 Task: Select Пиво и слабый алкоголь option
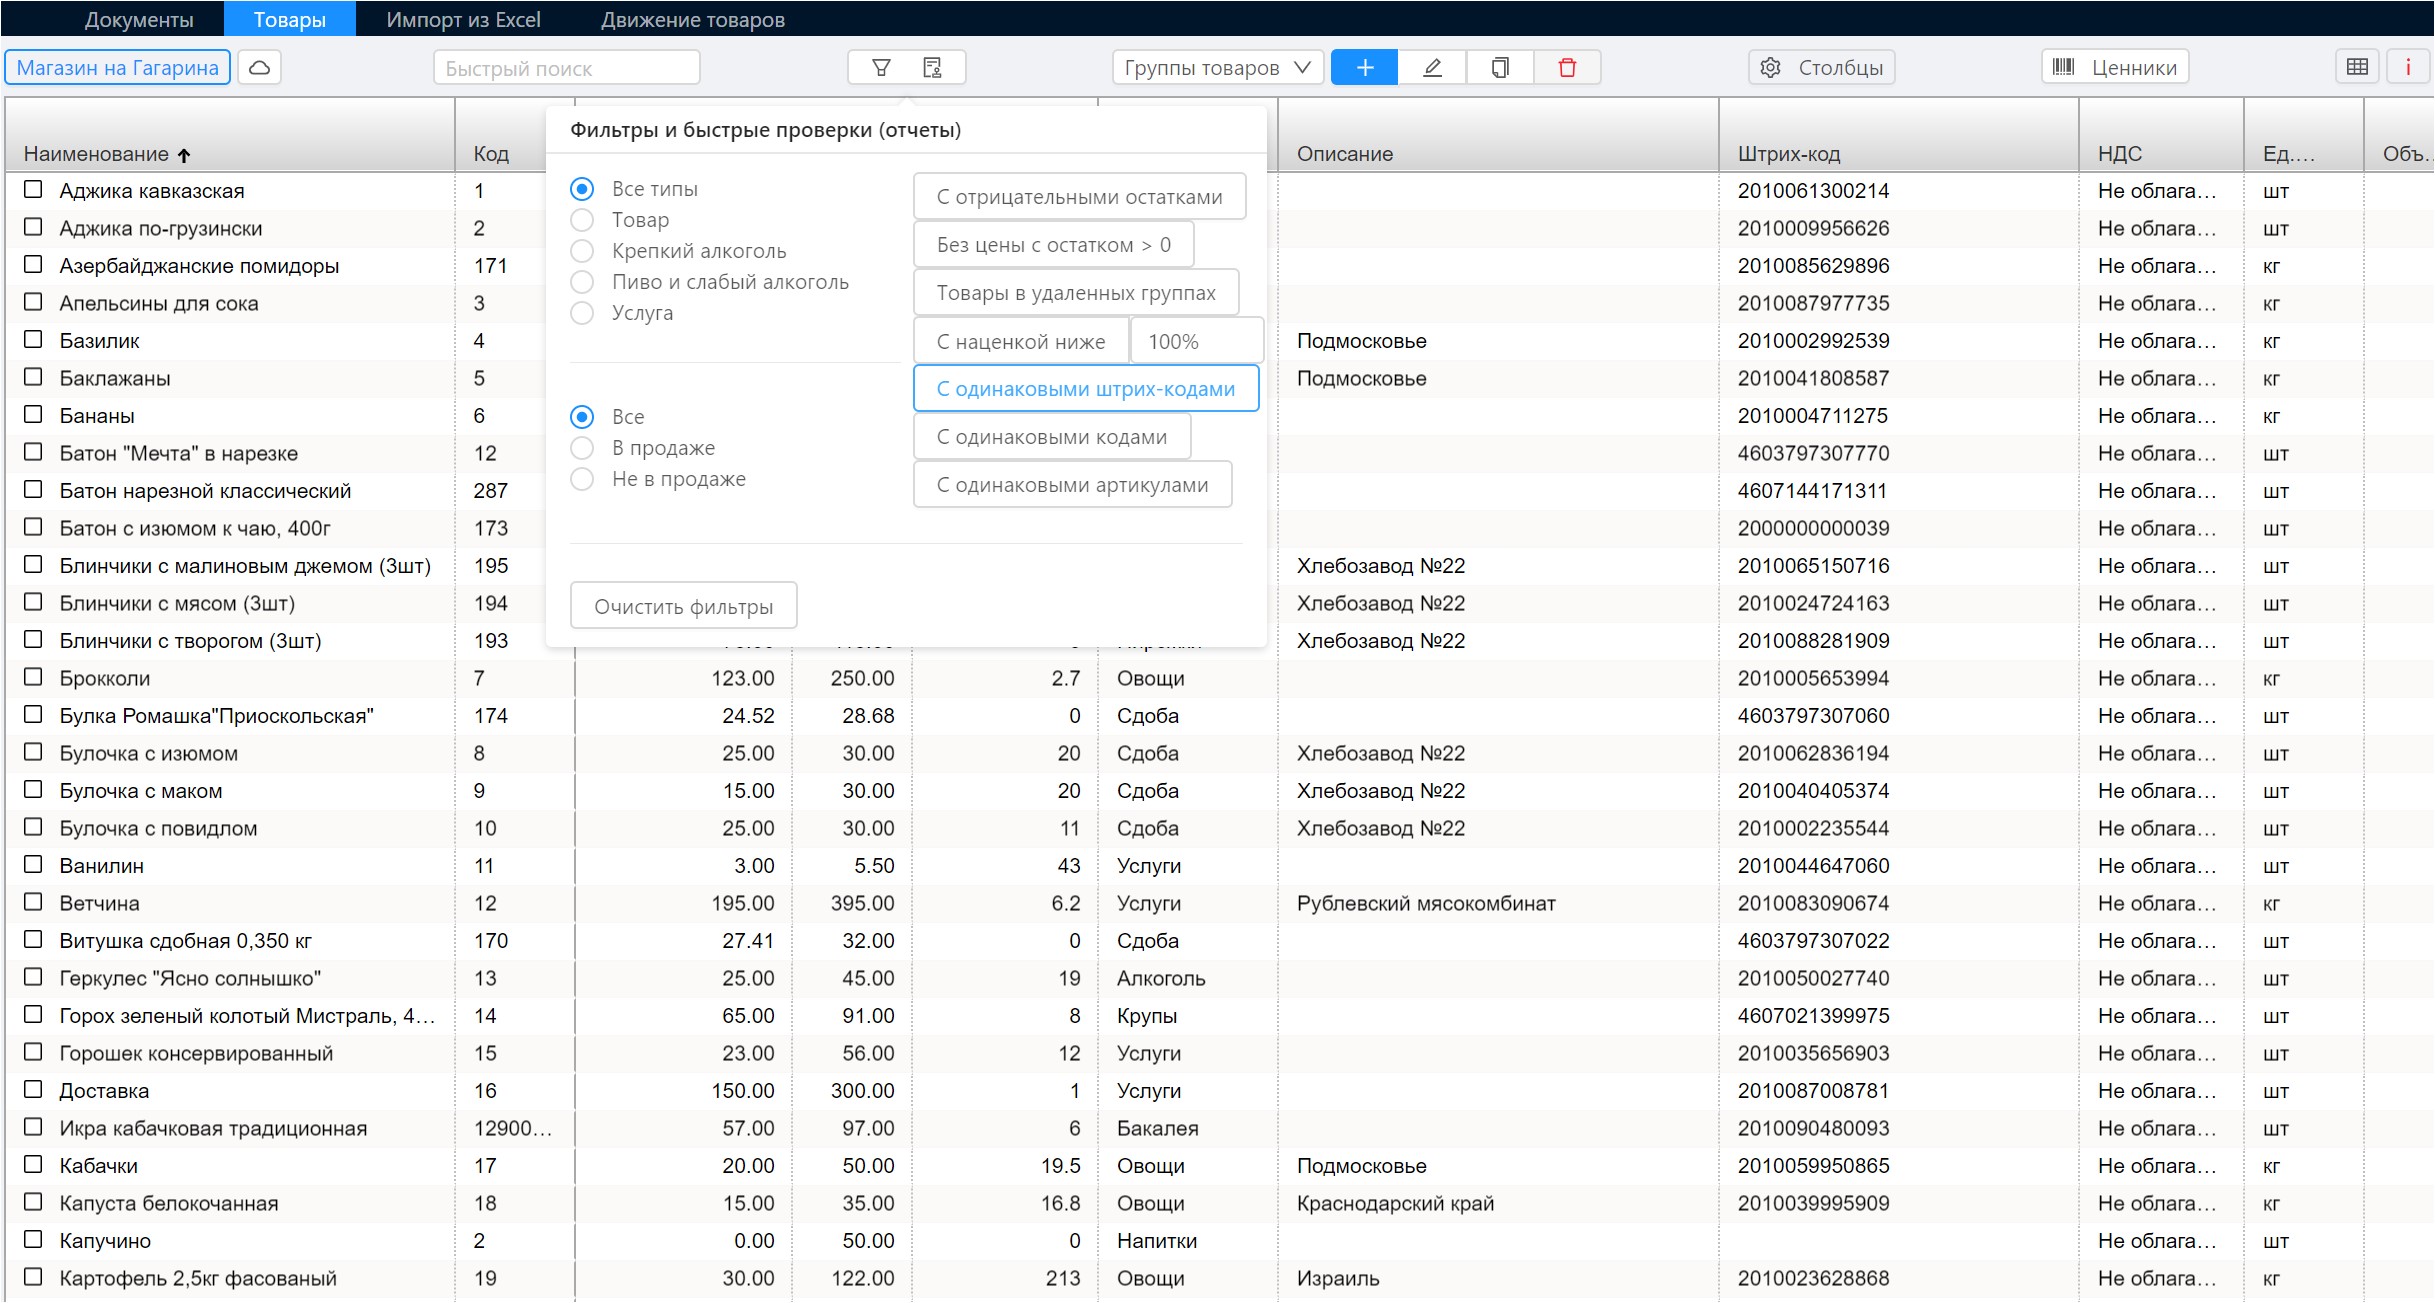click(582, 282)
